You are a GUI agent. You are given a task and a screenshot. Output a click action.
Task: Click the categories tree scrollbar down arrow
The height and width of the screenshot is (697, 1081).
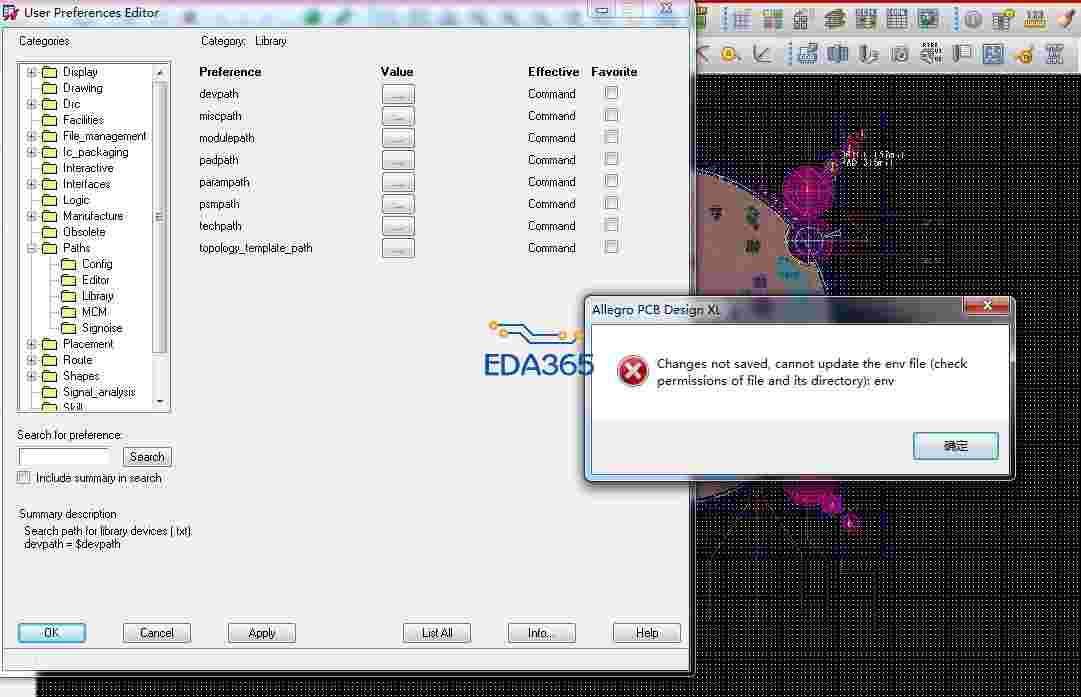click(160, 401)
